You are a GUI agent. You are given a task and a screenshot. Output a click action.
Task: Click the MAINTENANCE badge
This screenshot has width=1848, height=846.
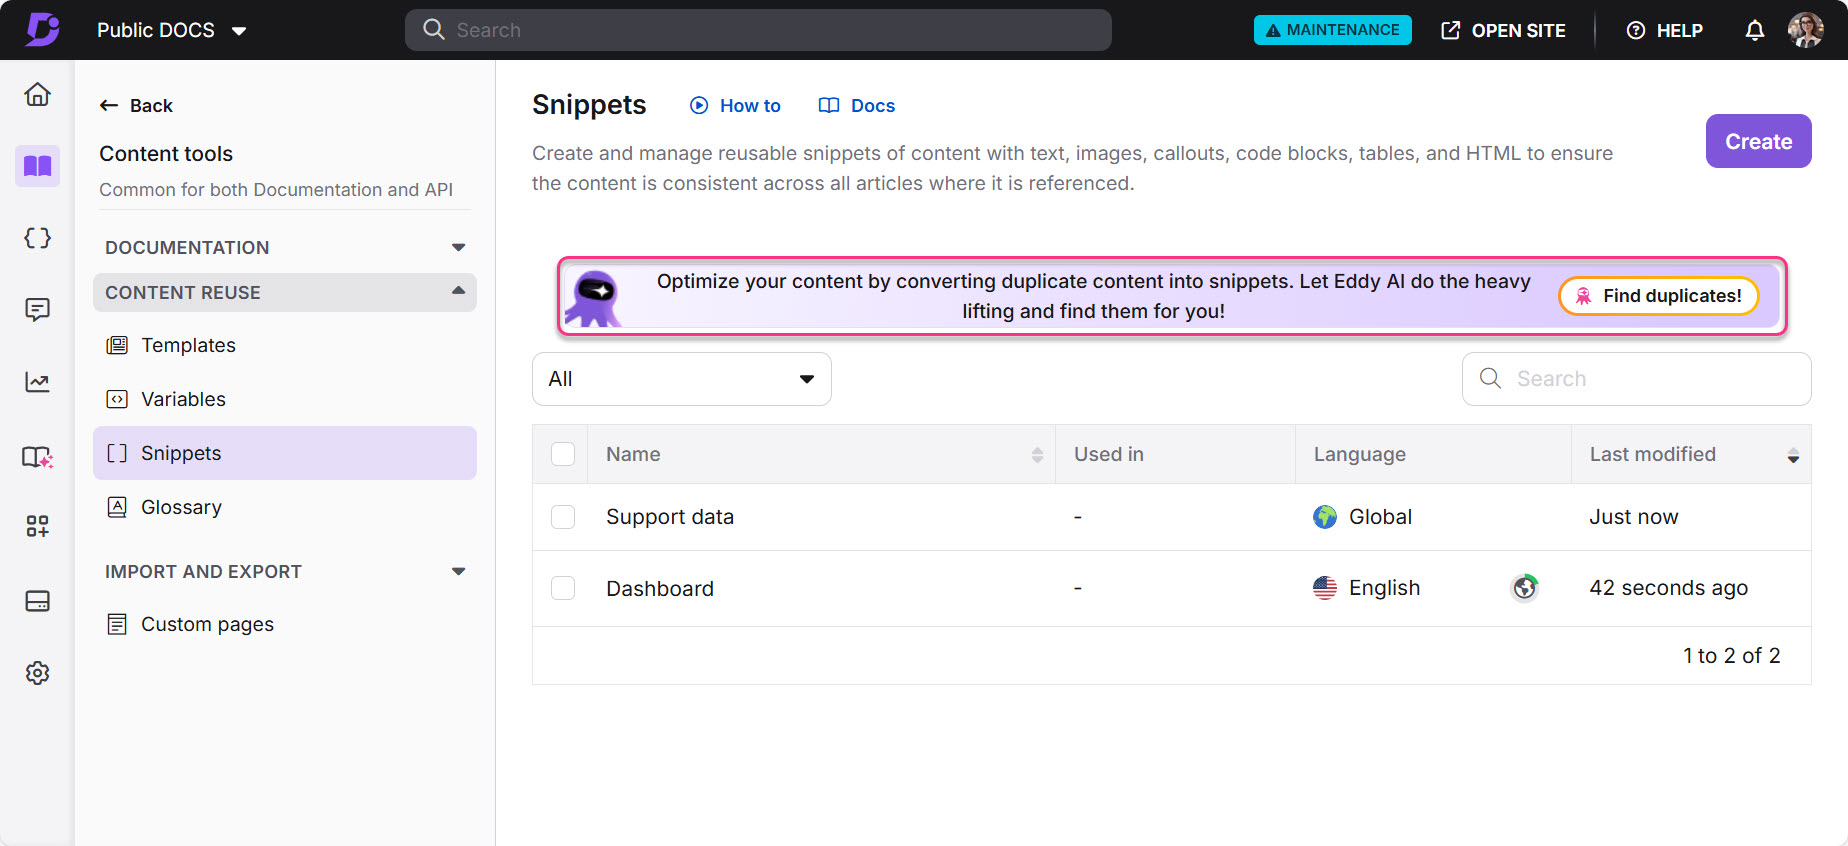point(1332,30)
